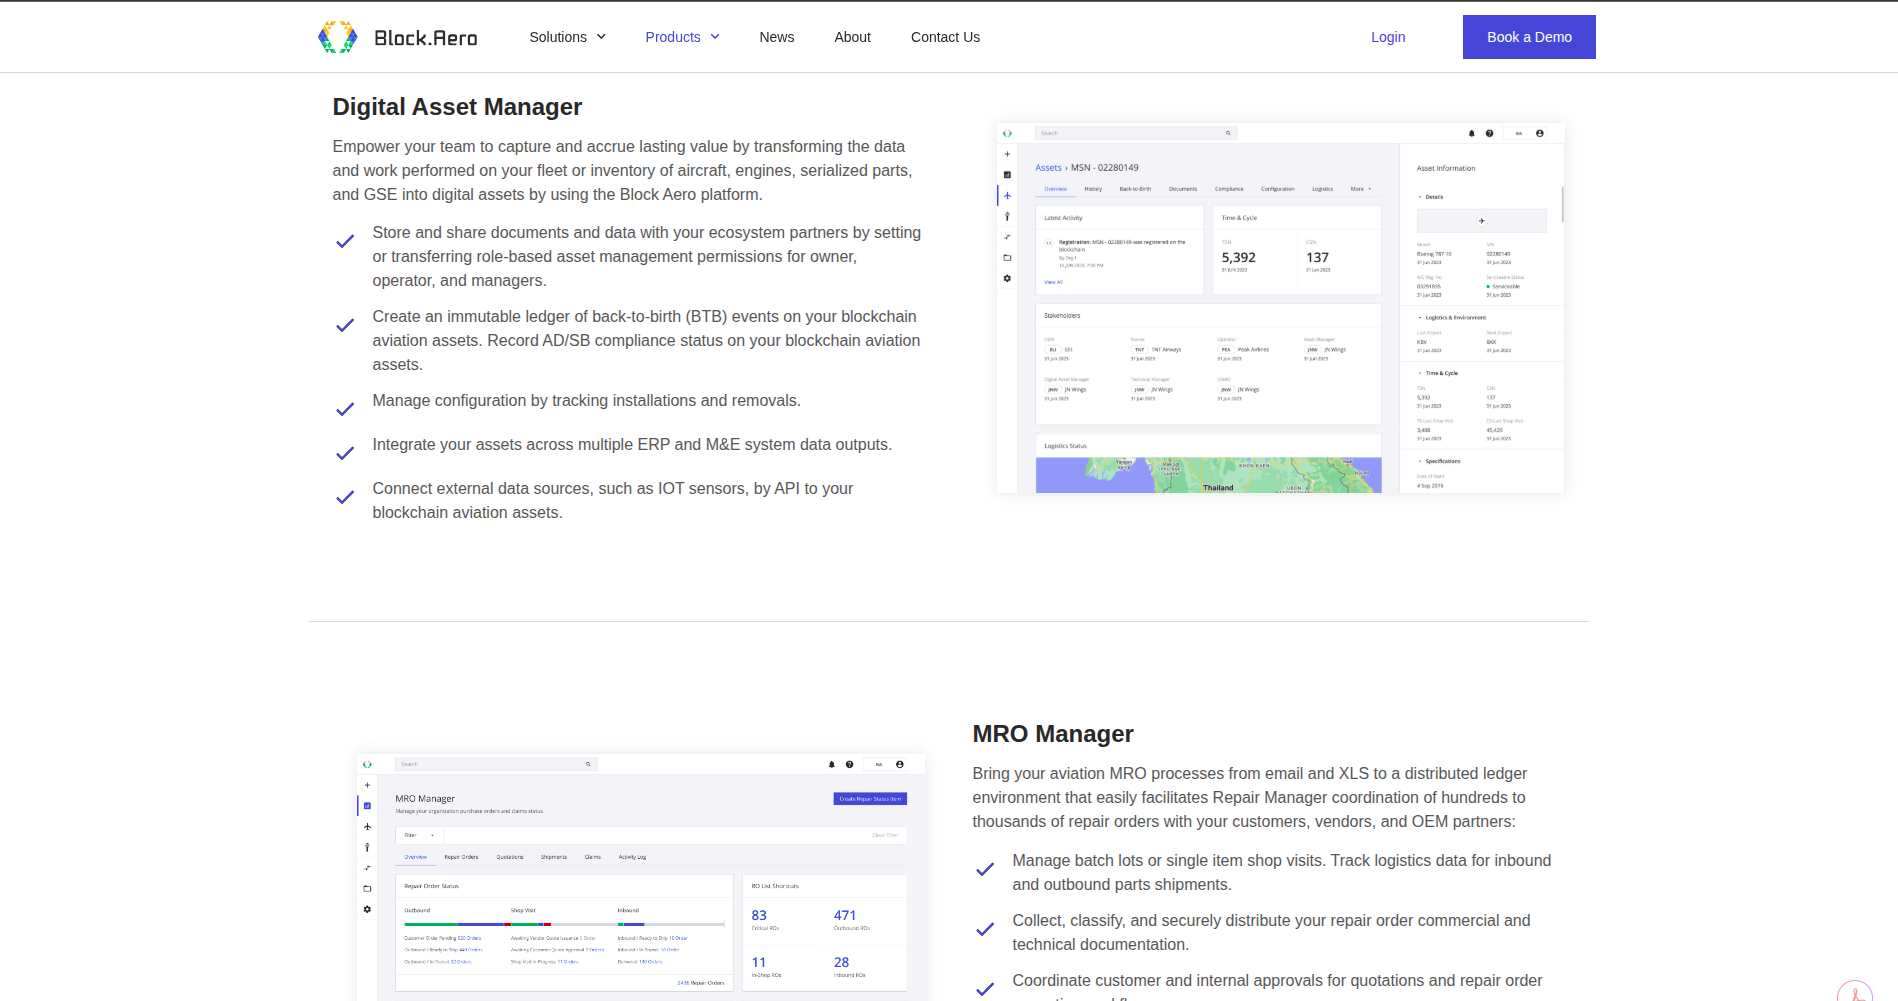Click the Digital Asset Manager screenshot image
This screenshot has height=1001, width=1898.
coord(1280,308)
